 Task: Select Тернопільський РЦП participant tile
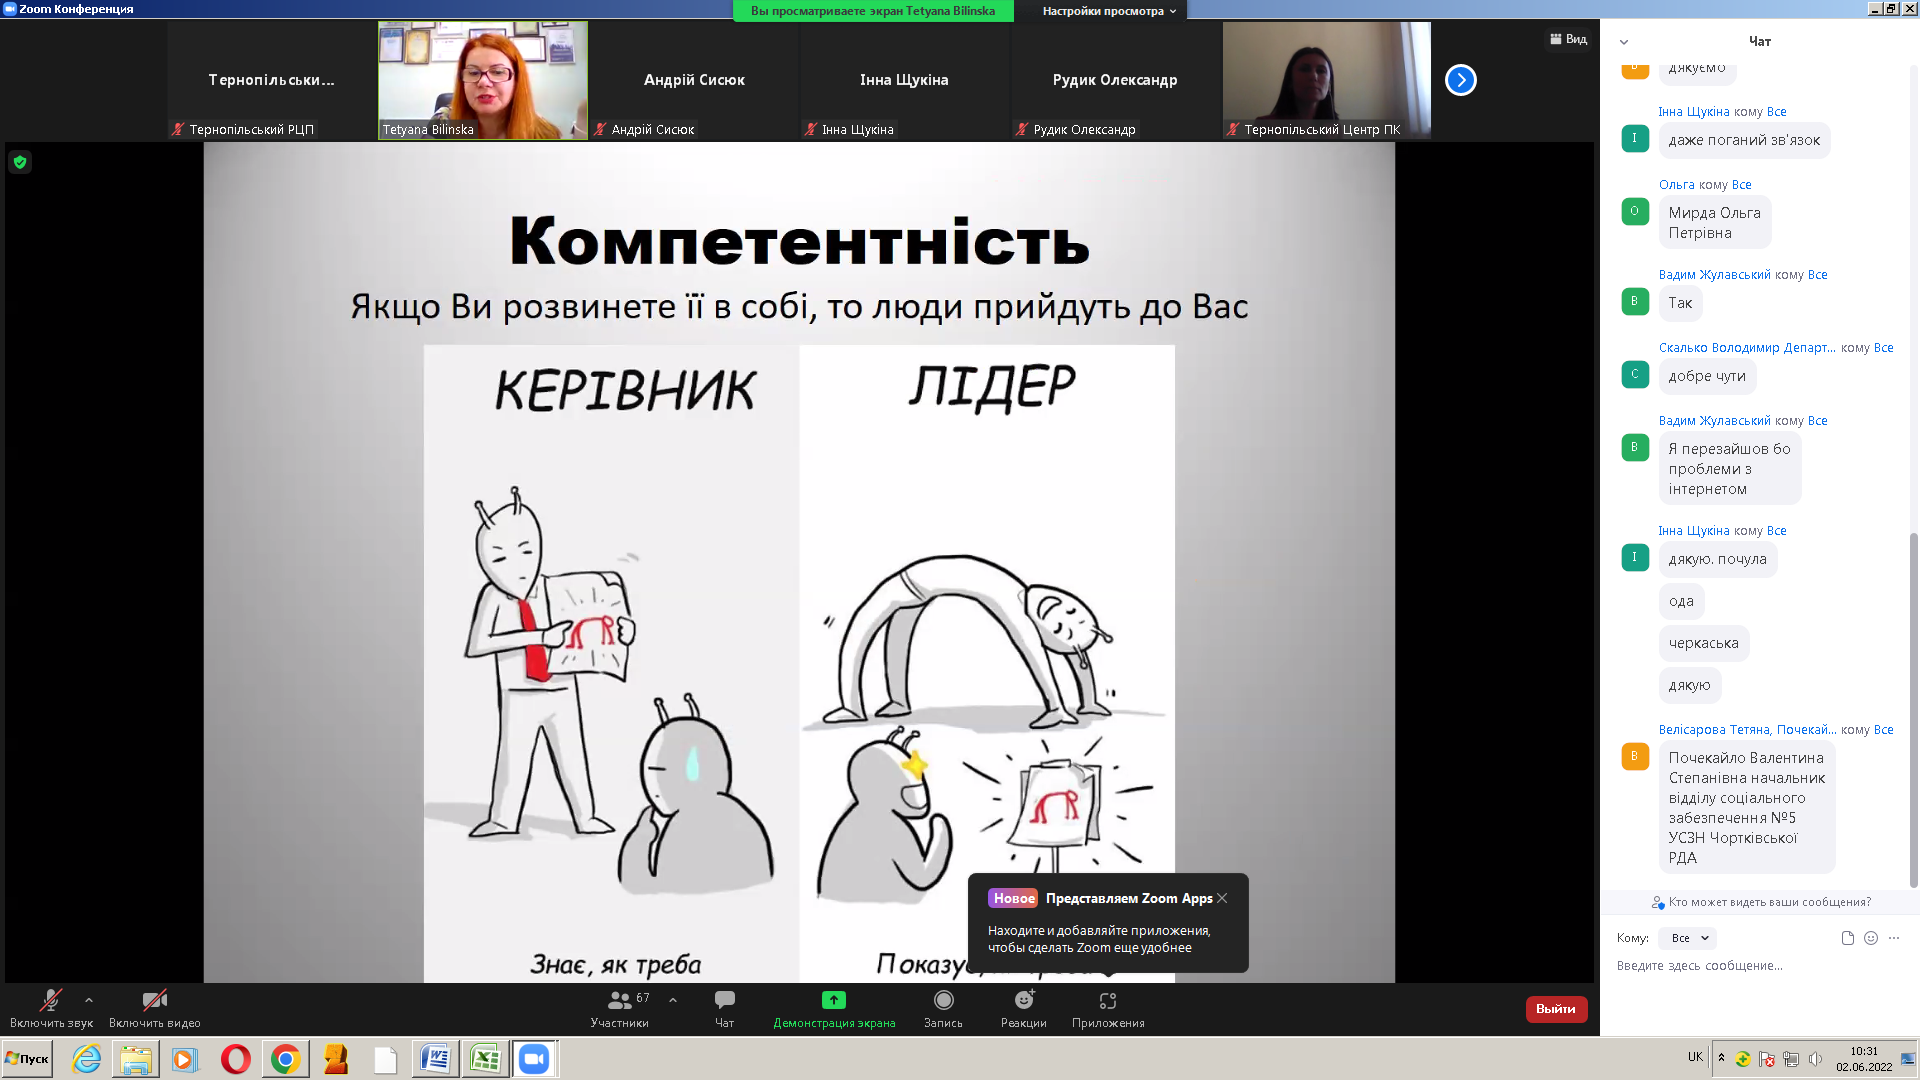point(272,80)
